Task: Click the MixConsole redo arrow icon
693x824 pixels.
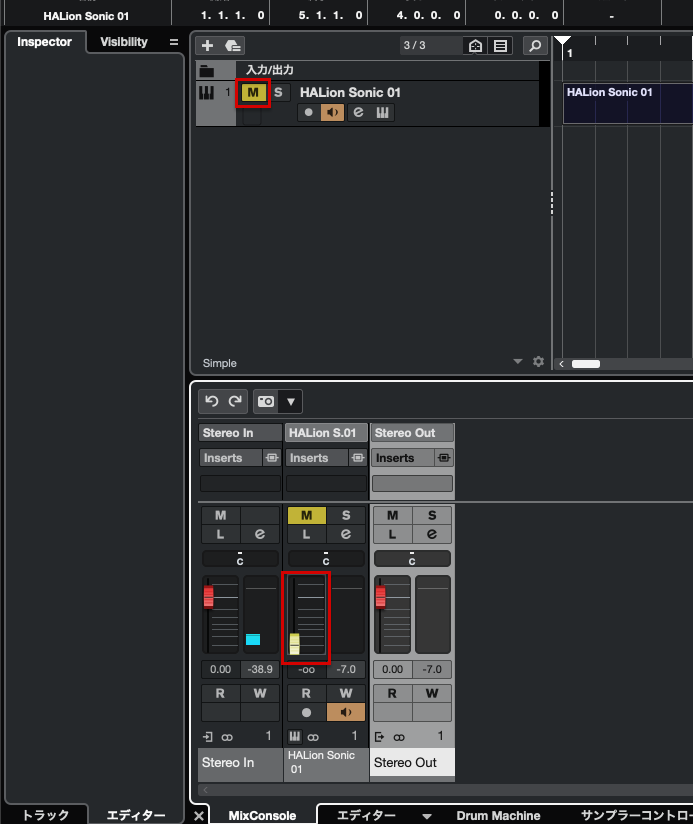Action: tap(236, 401)
